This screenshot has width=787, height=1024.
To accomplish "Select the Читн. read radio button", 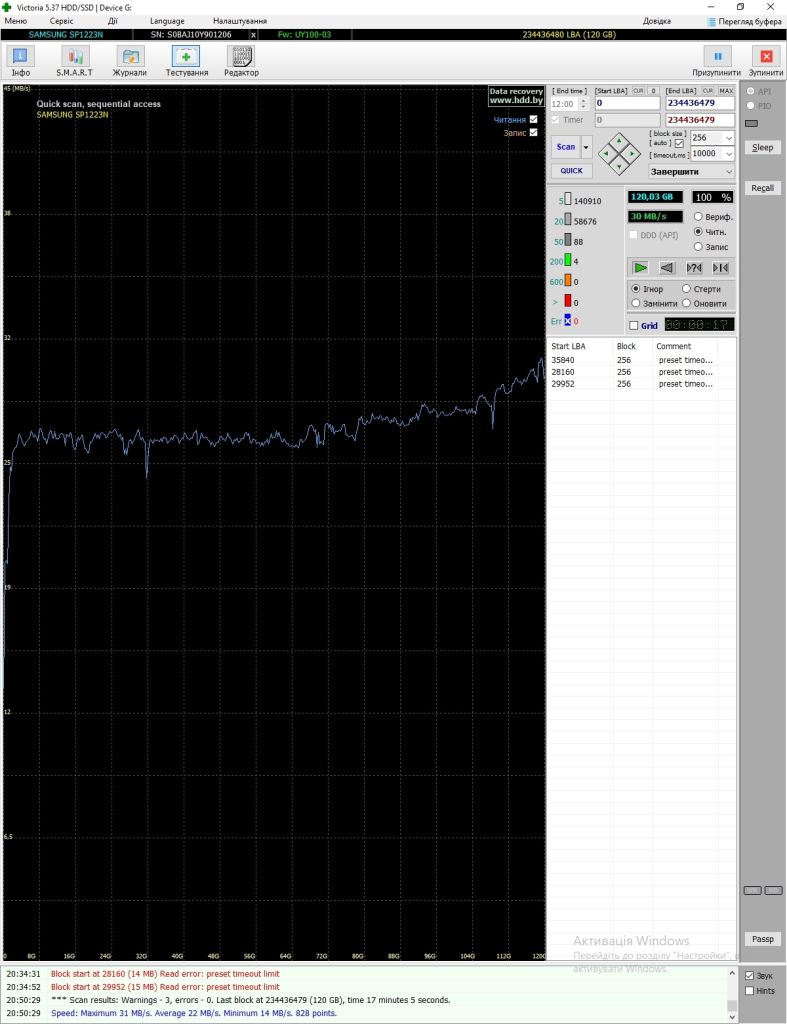I will (698, 231).
